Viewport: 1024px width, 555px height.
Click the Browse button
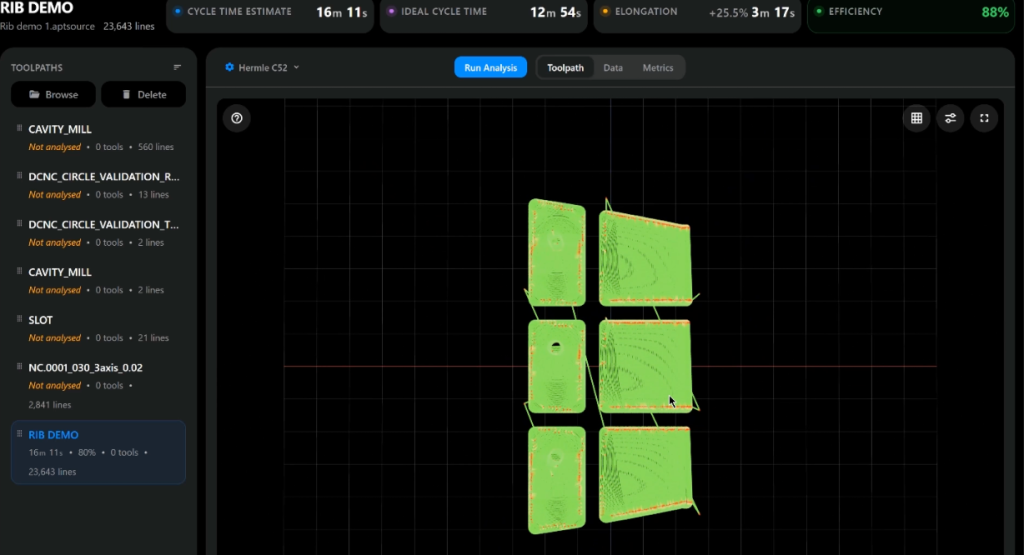pos(54,95)
